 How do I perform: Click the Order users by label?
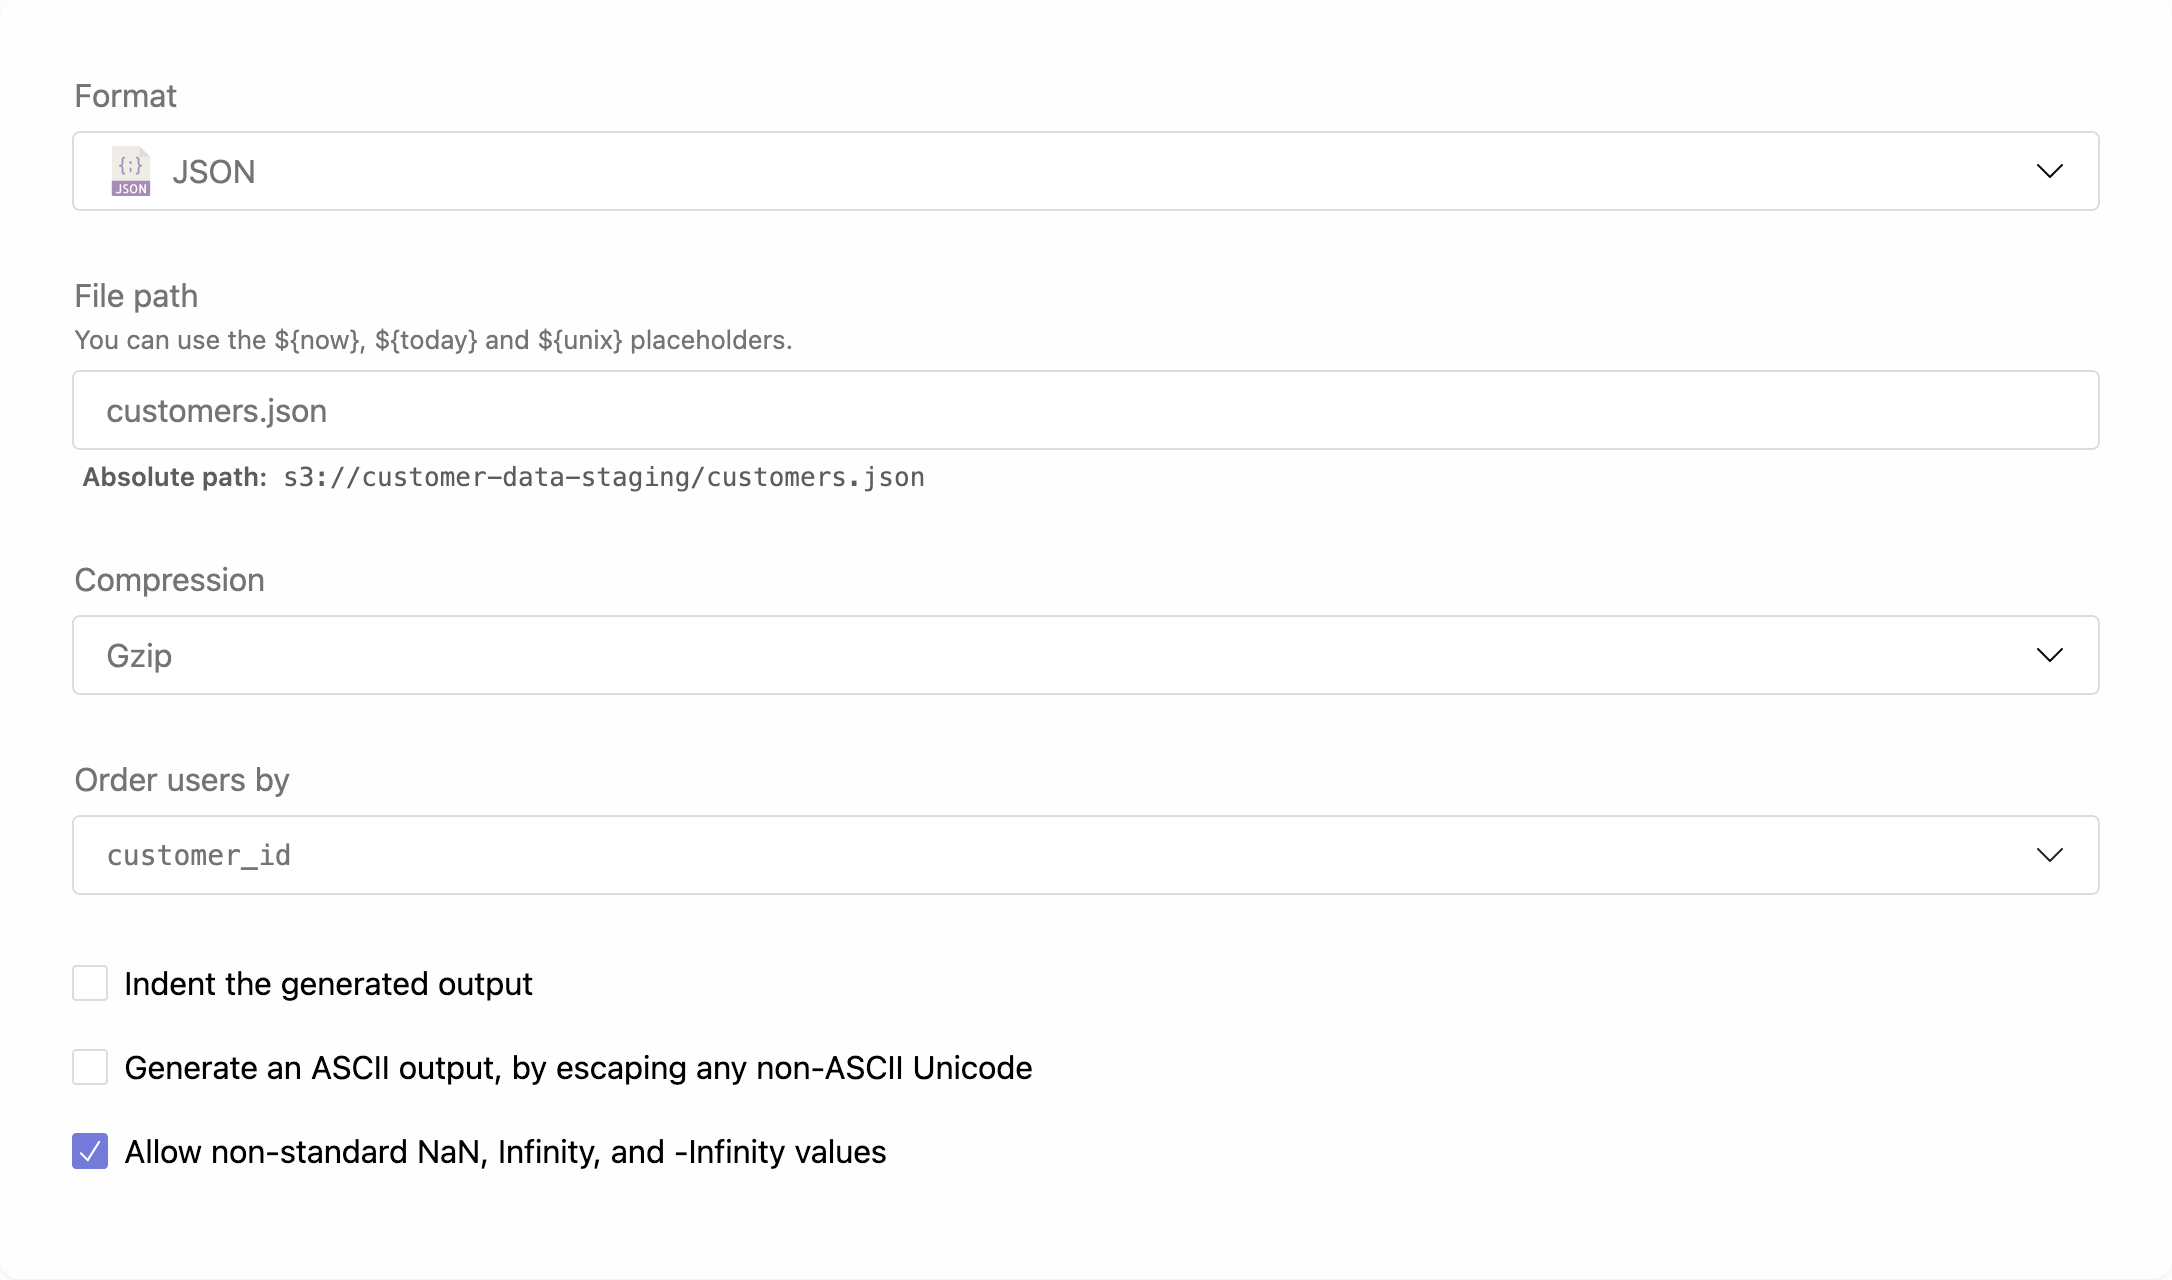coord(181,779)
